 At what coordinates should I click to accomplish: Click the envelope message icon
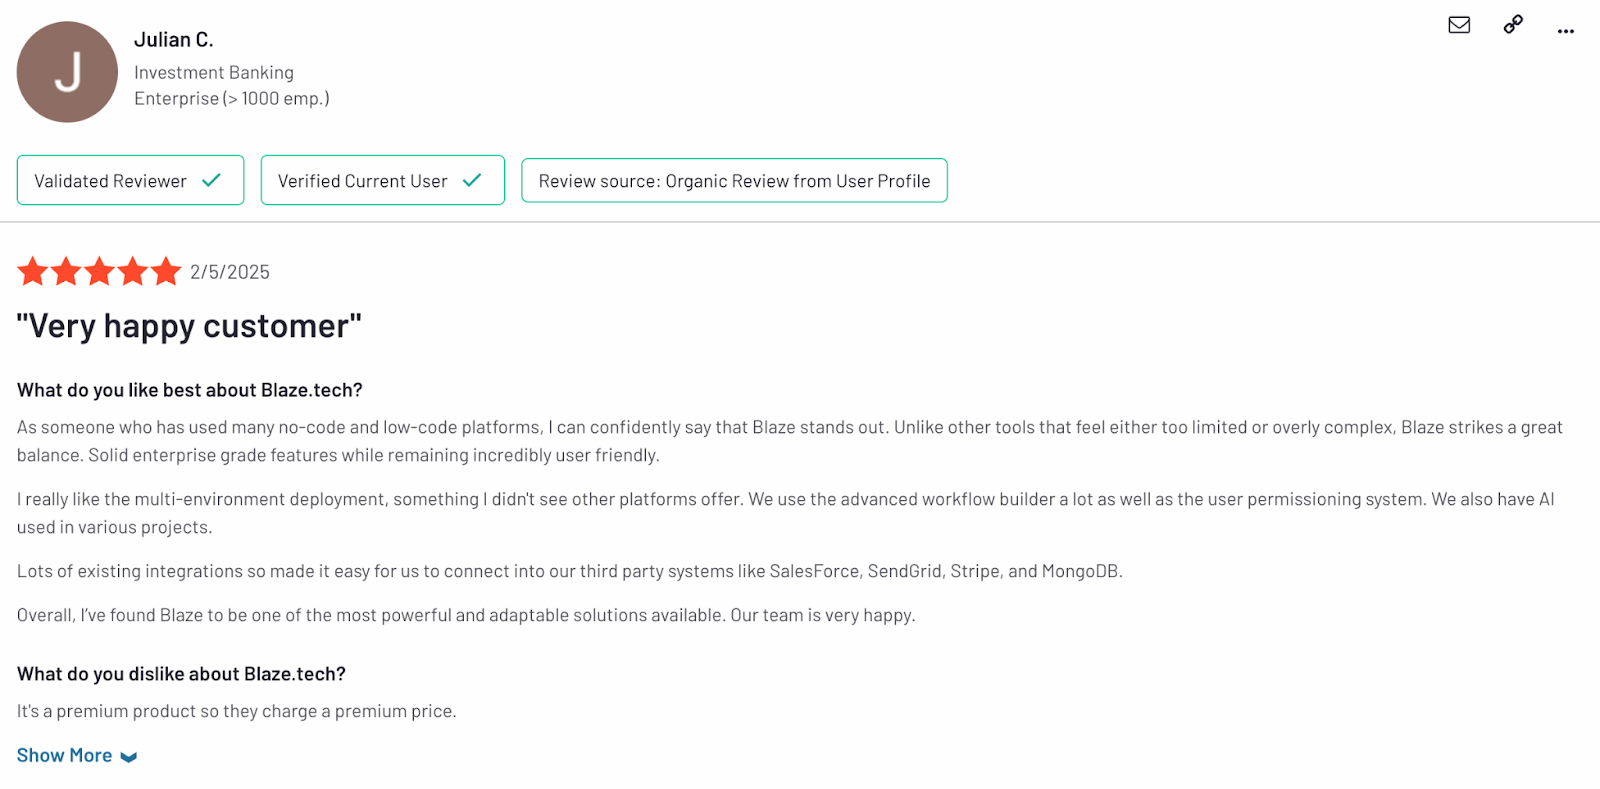(x=1459, y=25)
